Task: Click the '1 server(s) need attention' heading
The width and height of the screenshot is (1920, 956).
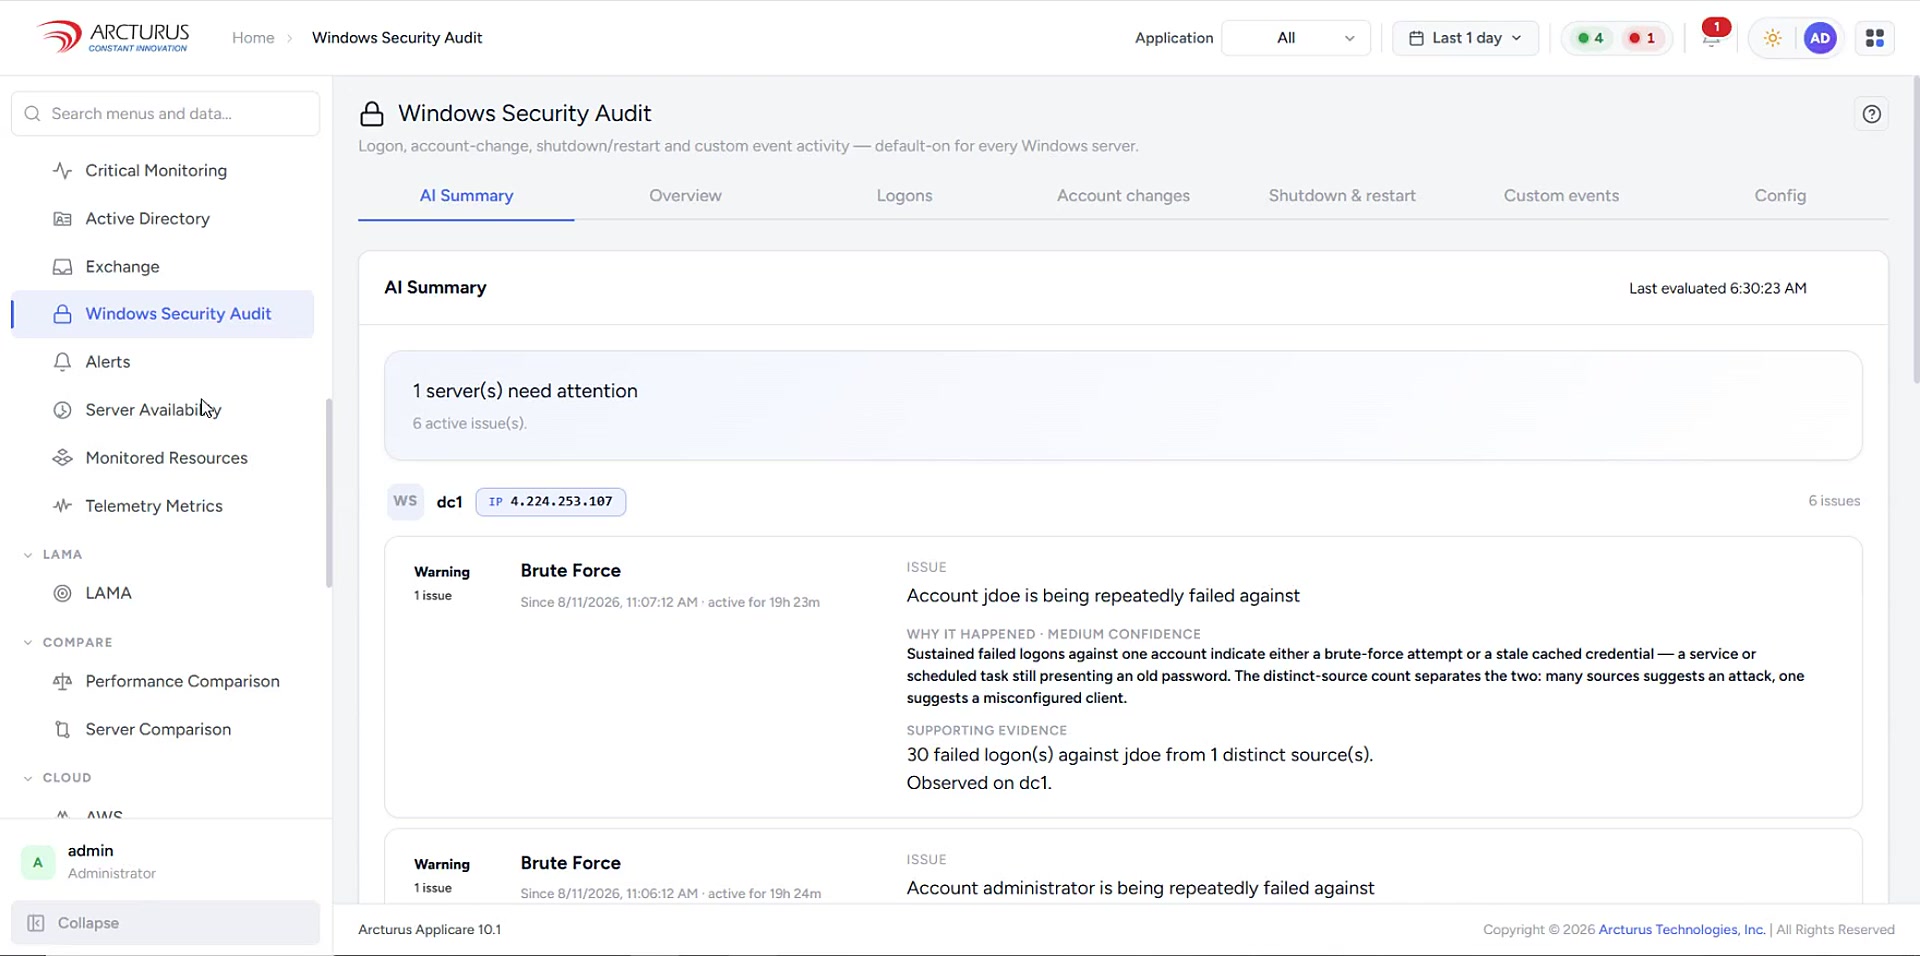Action: click(525, 391)
